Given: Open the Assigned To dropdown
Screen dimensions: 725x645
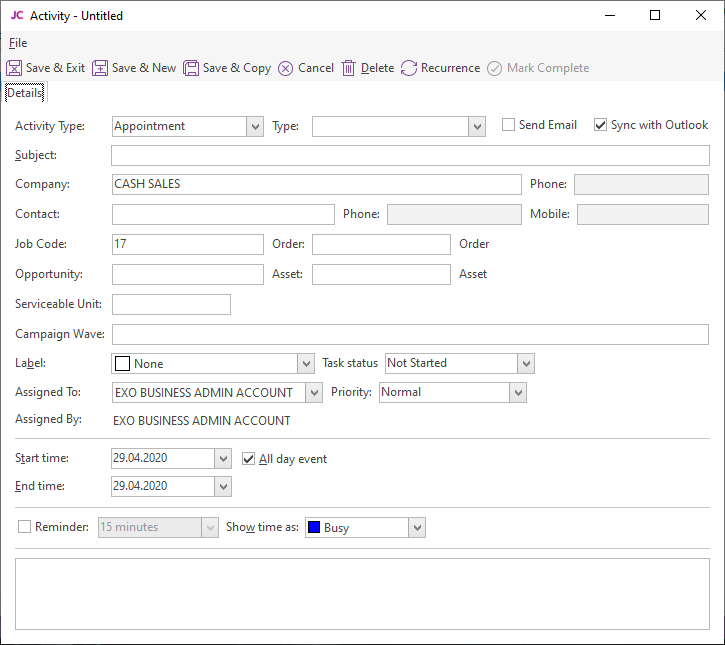Looking at the screenshot, I should [x=314, y=393].
